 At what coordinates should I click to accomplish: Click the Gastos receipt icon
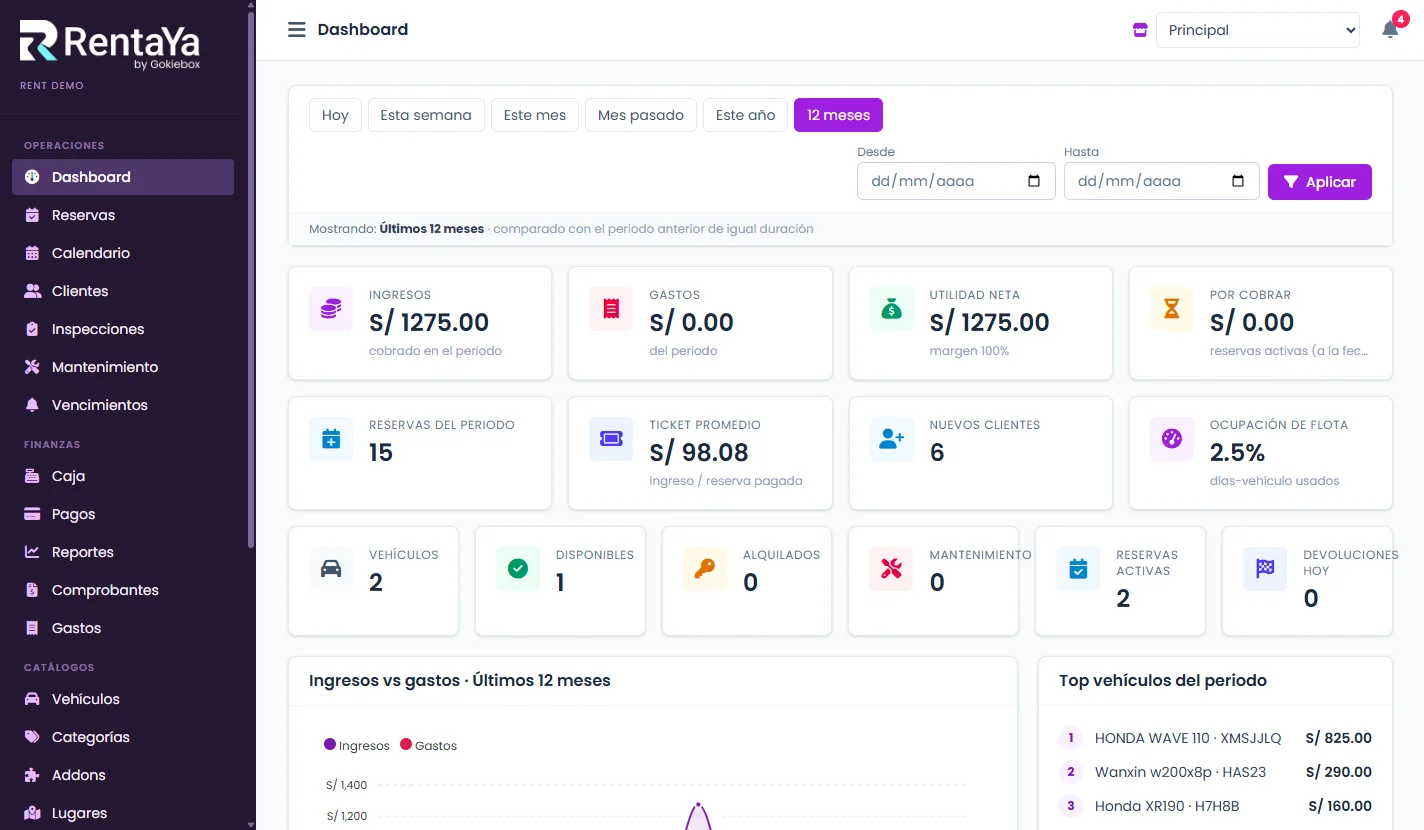611,309
